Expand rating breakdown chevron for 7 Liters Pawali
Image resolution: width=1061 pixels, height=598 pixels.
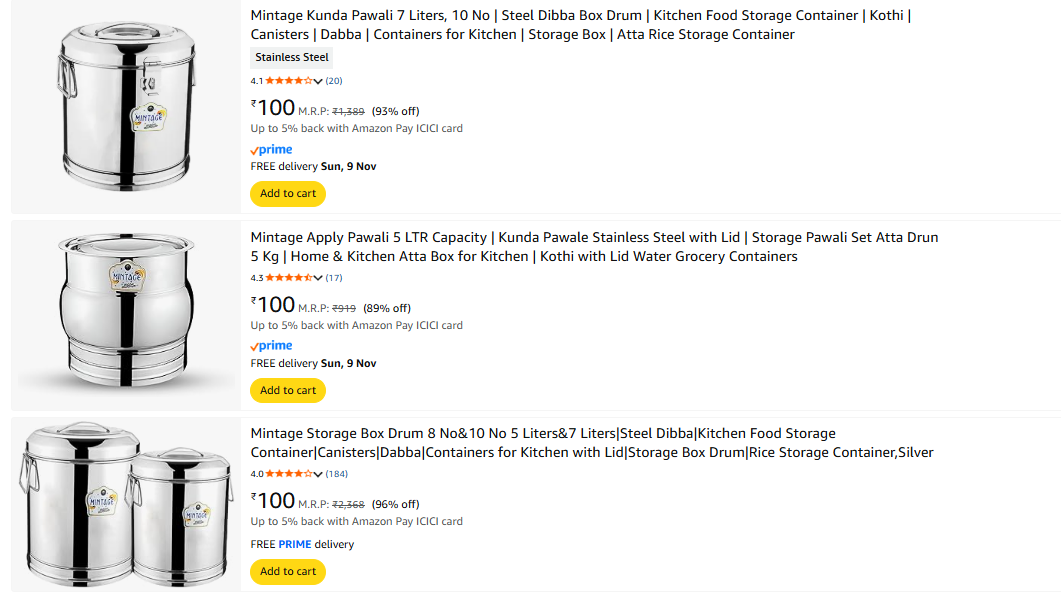coord(318,81)
